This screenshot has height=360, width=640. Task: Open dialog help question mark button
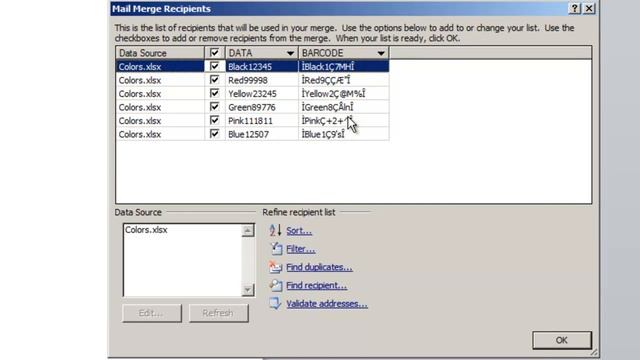pyautogui.click(x=575, y=9)
